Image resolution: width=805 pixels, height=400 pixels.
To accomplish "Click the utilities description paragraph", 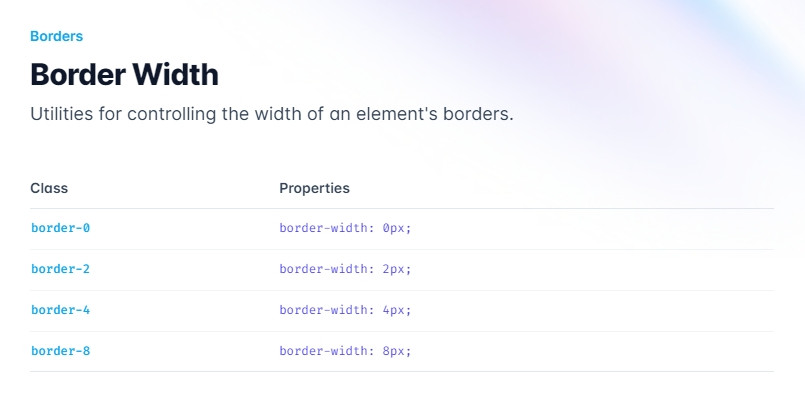I will [272, 114].
